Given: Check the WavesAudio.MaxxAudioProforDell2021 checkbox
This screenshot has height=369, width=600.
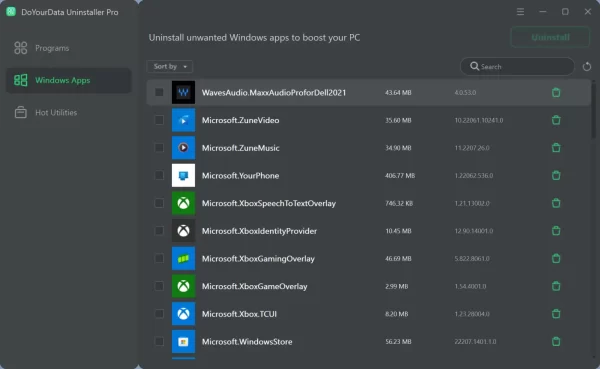Looking at the screenshot, I should pos(159,92).
